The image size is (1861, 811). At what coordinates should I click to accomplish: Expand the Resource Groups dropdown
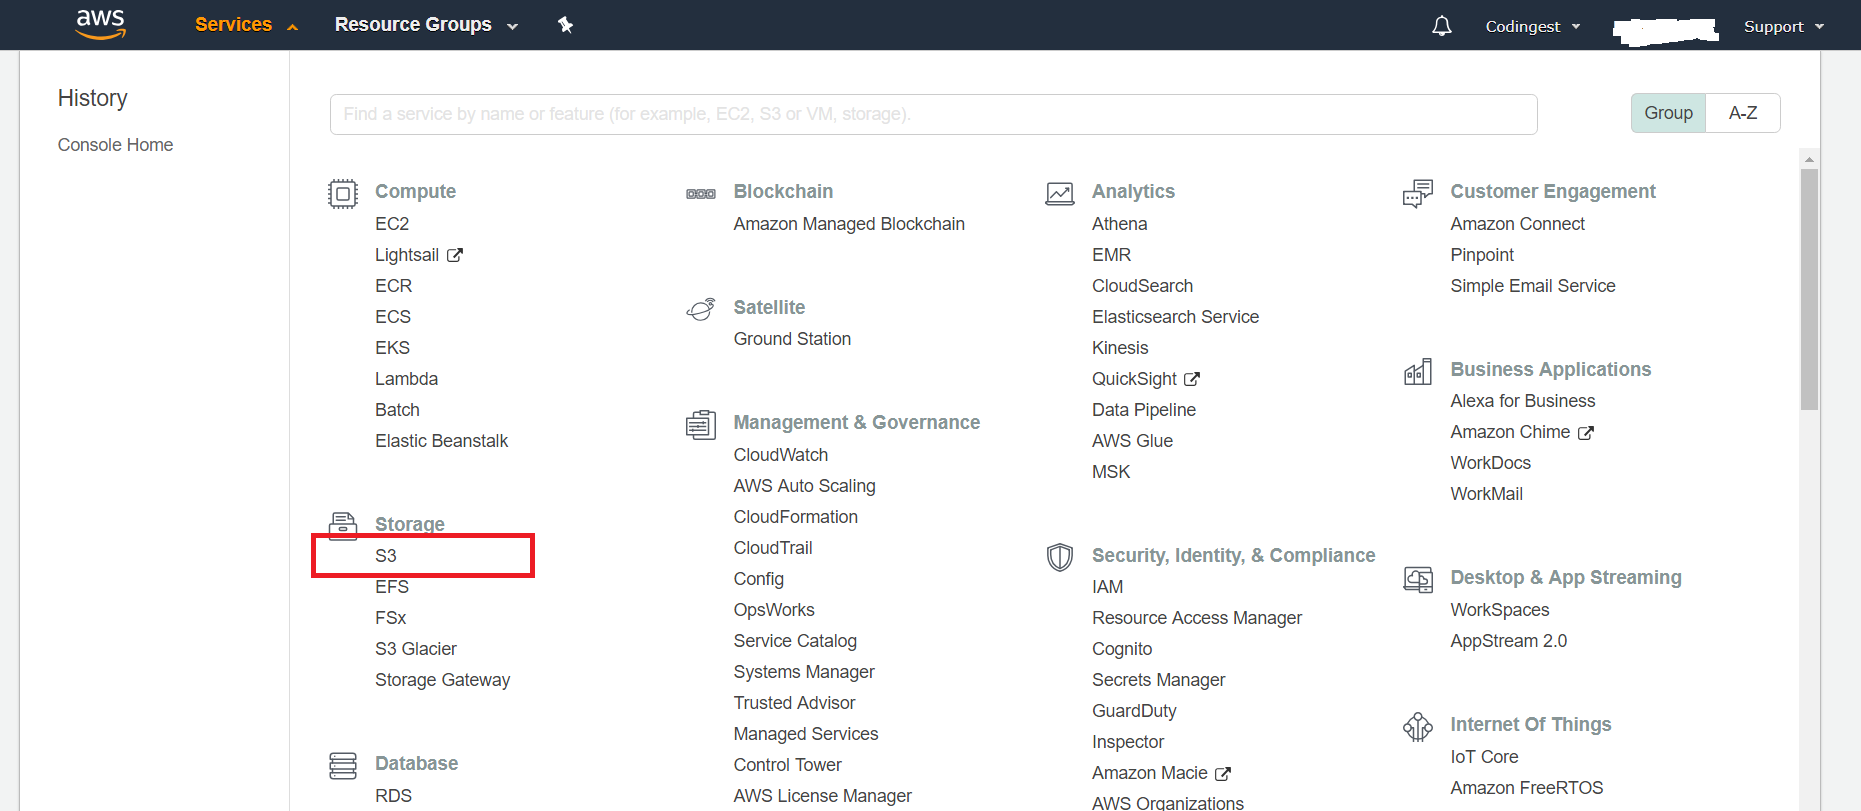426,25
